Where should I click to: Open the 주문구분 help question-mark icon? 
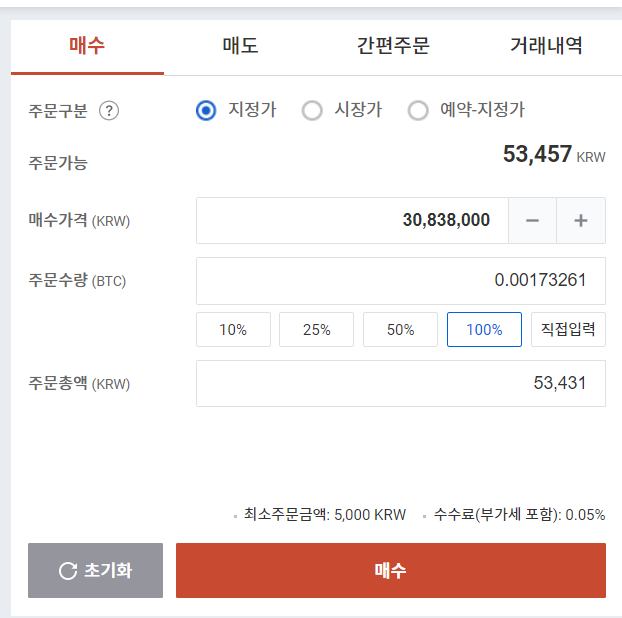[109, 111]
